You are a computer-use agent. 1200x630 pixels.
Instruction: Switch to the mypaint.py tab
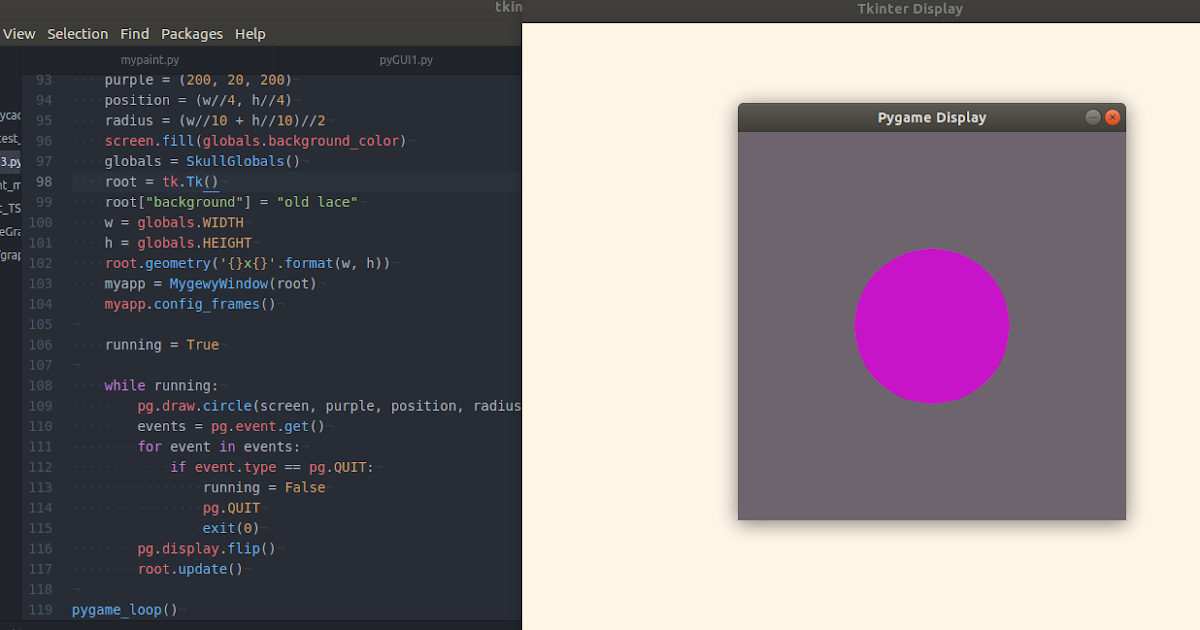(x=150, y=59)
